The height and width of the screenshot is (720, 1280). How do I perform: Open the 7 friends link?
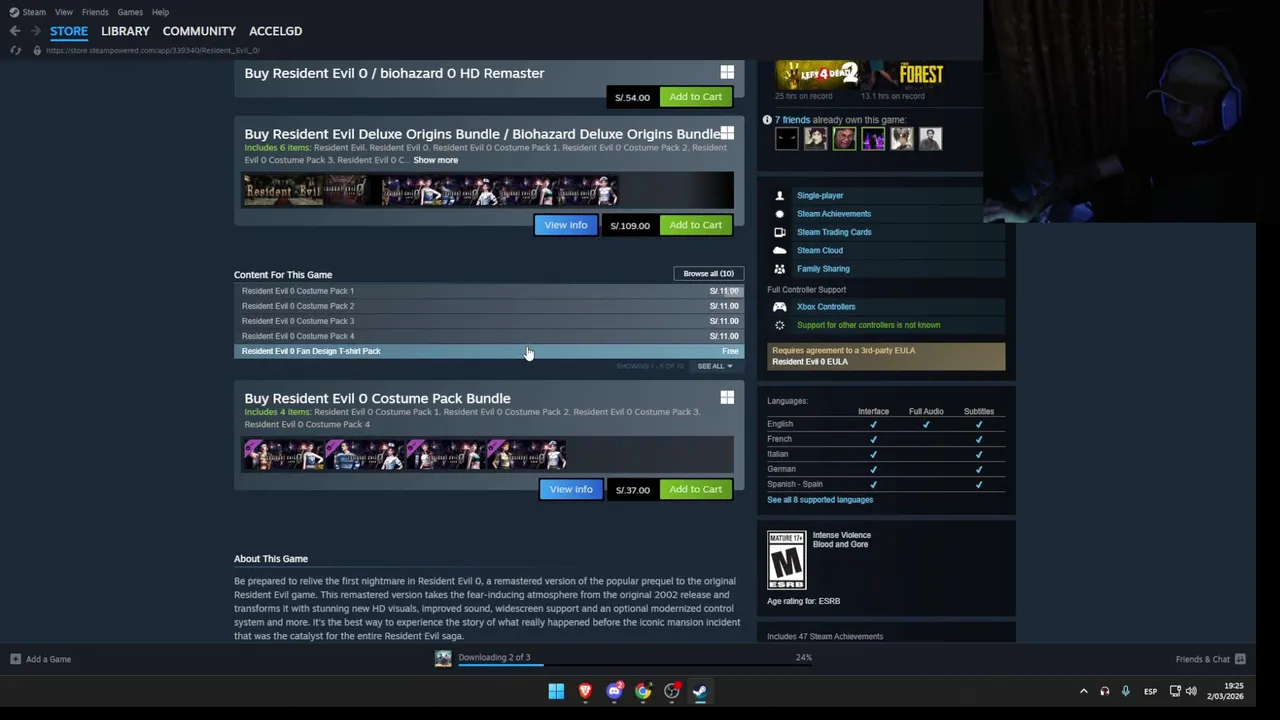(x=792, y=120)
